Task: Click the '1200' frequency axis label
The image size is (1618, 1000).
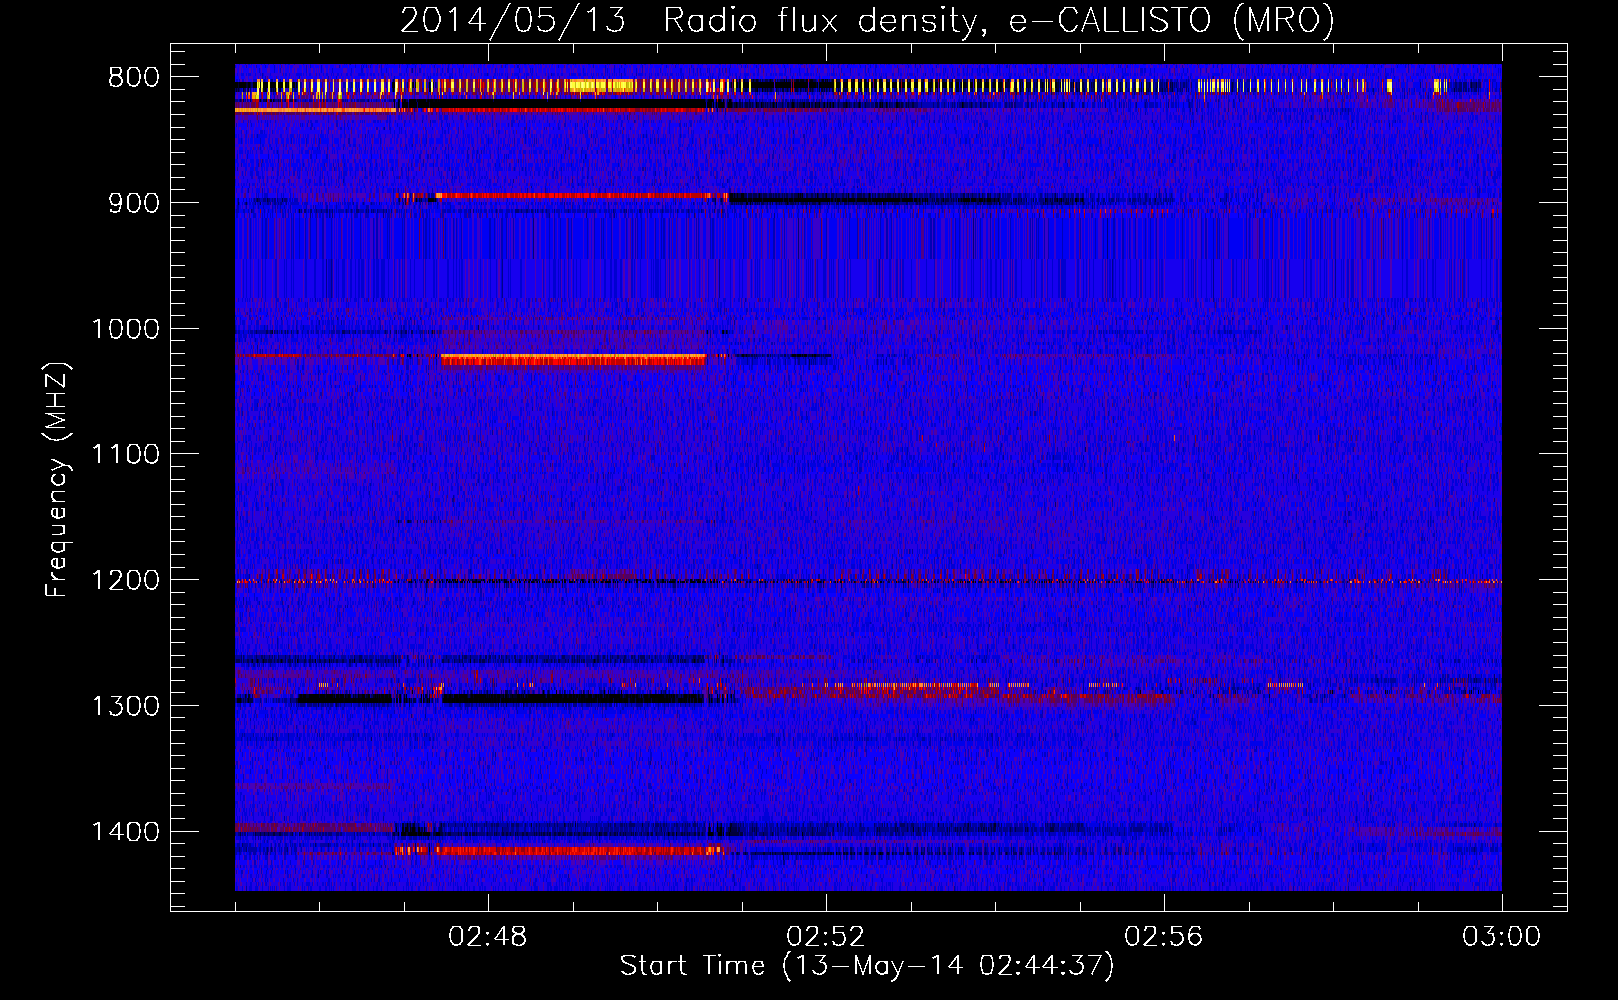Action: [126, 580]
